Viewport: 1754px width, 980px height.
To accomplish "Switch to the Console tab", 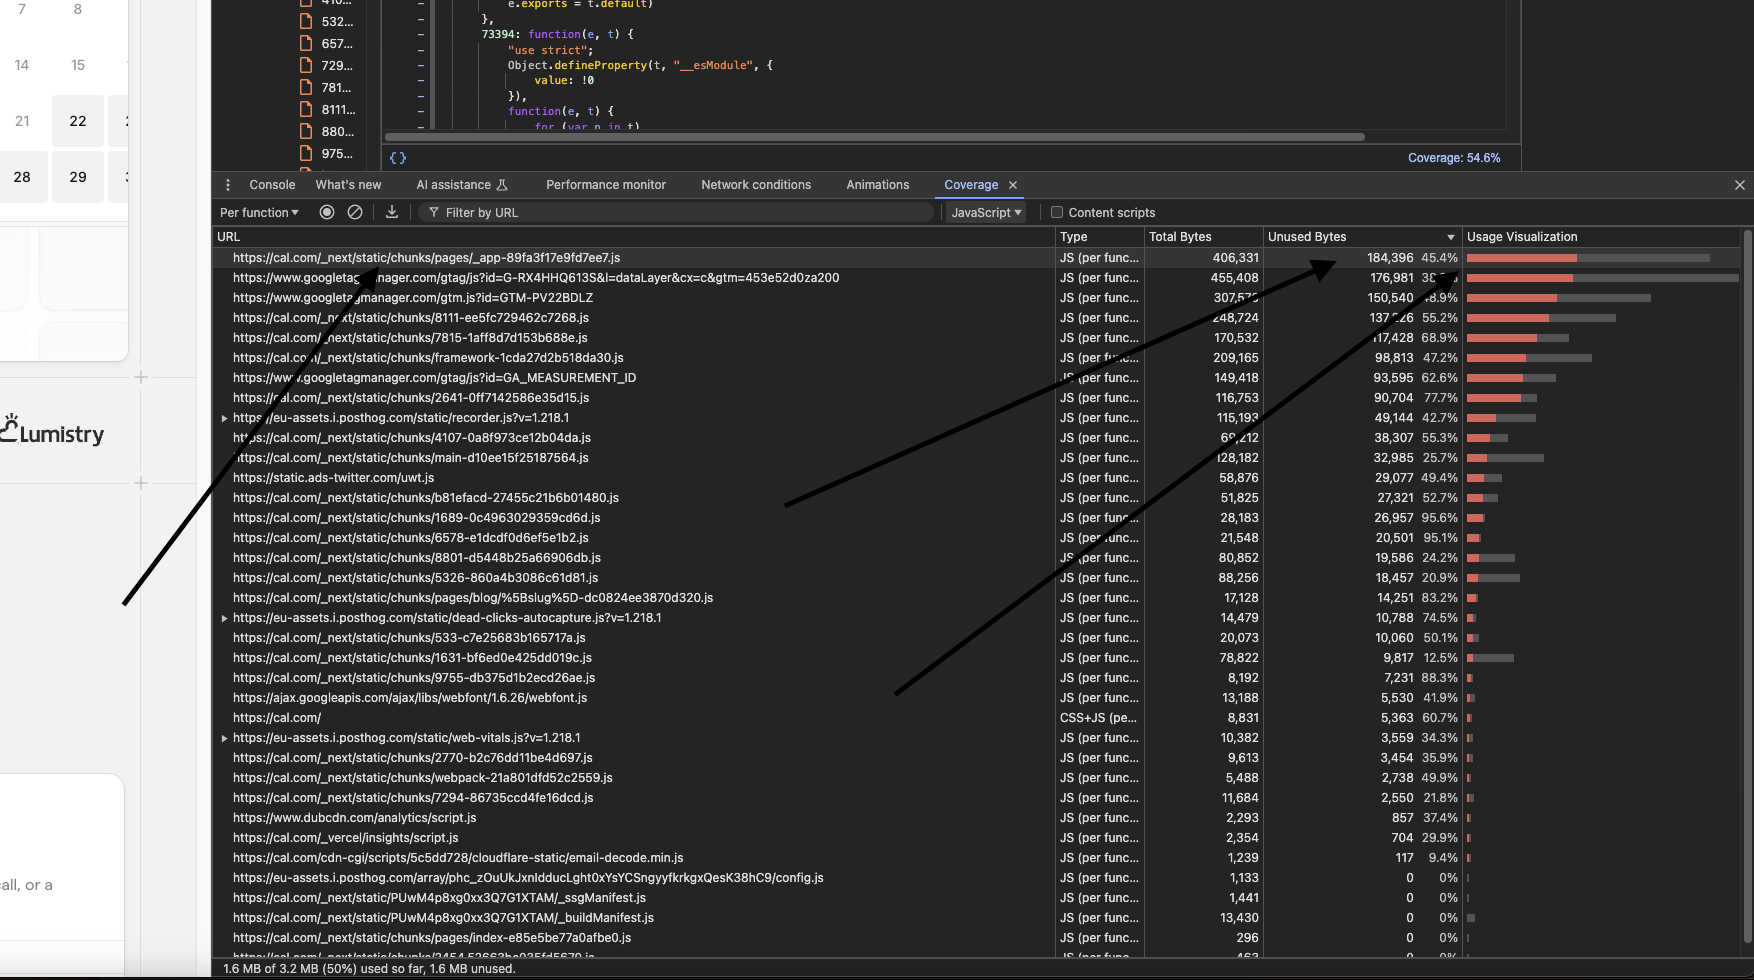I will click(272, 185).
